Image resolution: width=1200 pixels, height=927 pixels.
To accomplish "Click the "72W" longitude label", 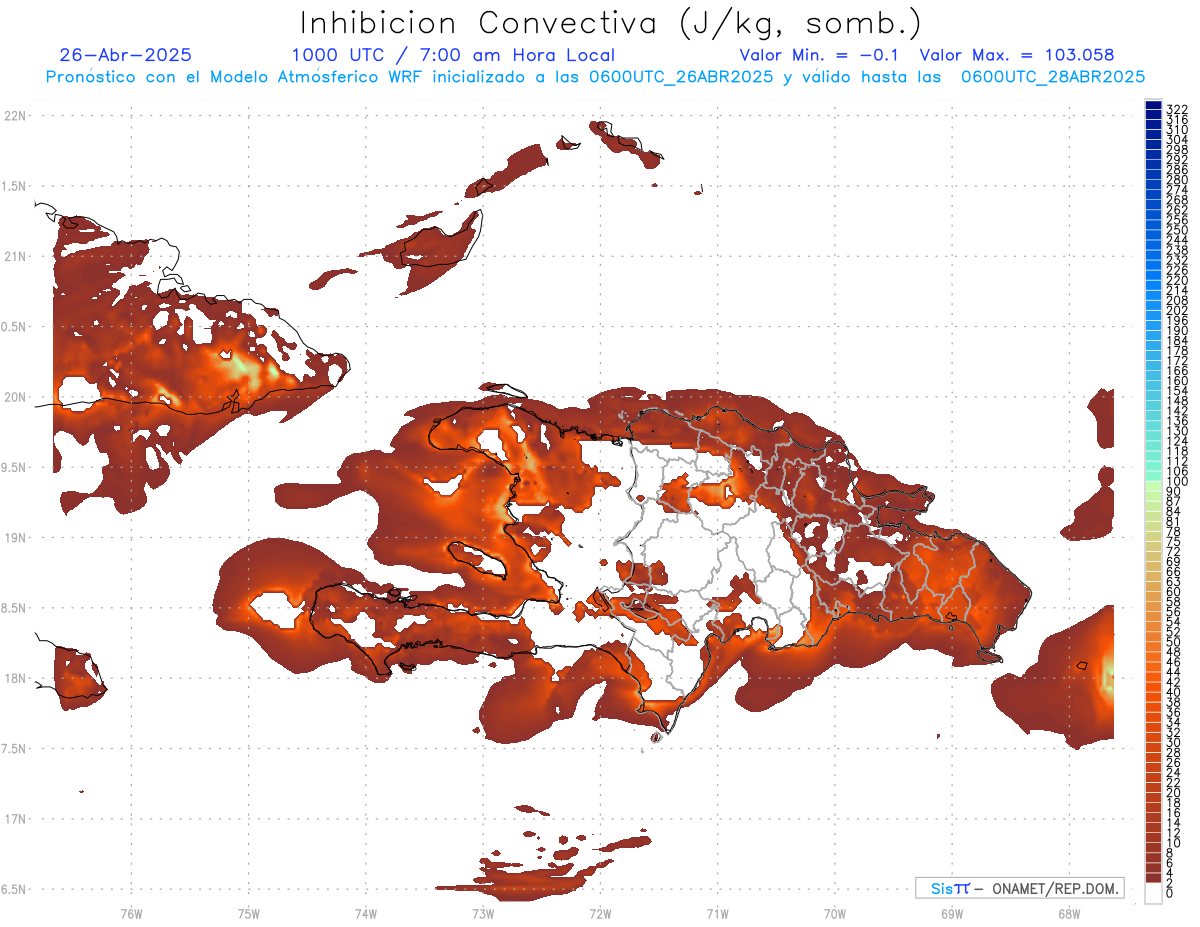I will pos(600,913).
